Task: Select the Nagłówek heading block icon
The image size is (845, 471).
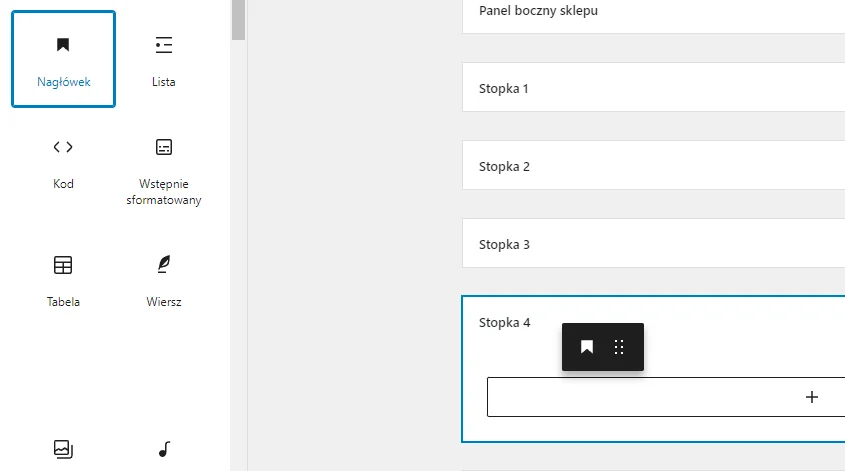Action: pos(63,44)
